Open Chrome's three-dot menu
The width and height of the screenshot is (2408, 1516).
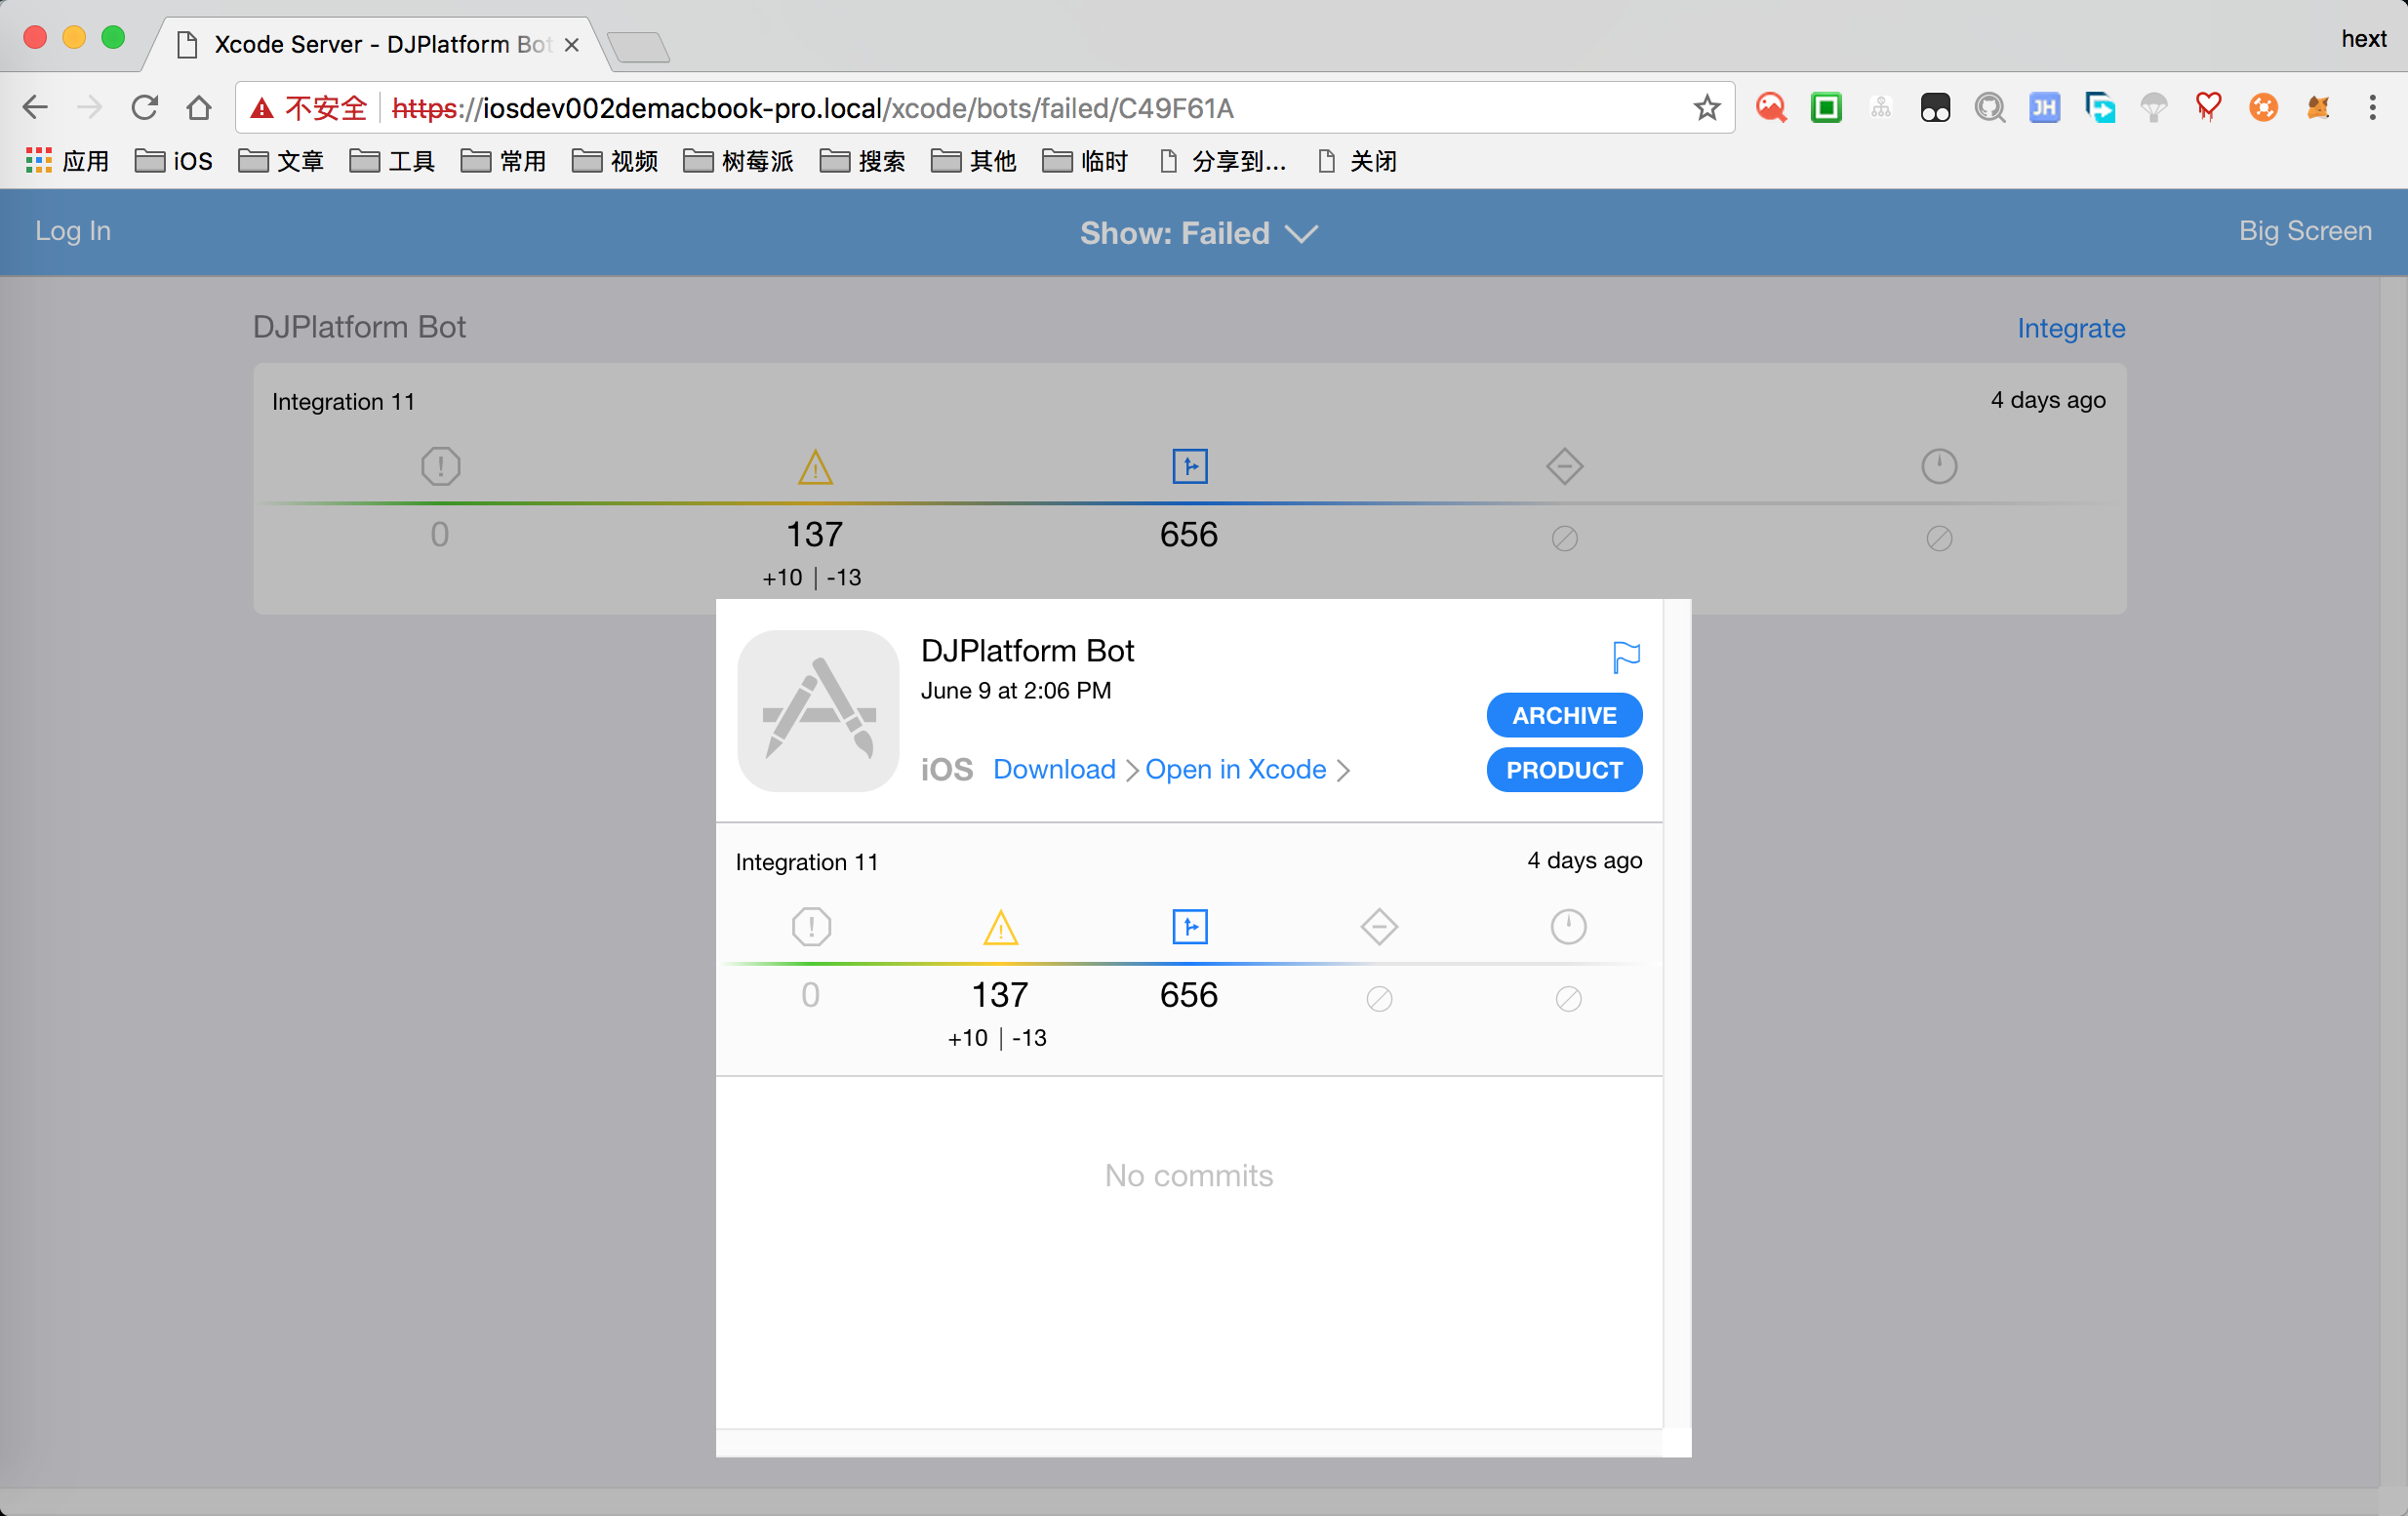2371,108
